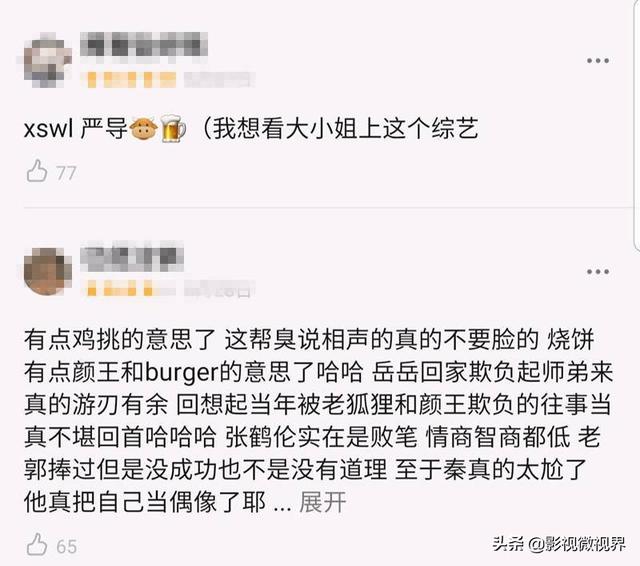Expand the truncated comment via 展开
Viewport: 640px width, 566px height.
(322, 502)
